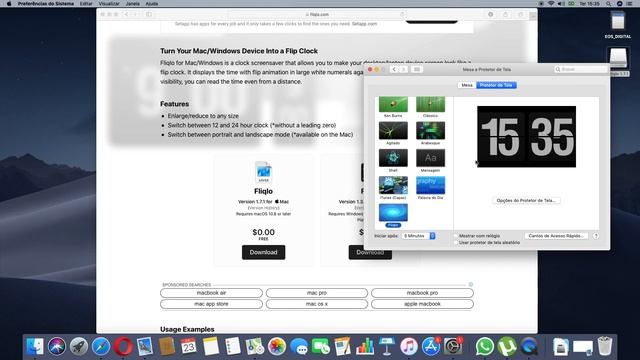
Task: Launch Siri from the dock
Action: [x=57, y=347]
